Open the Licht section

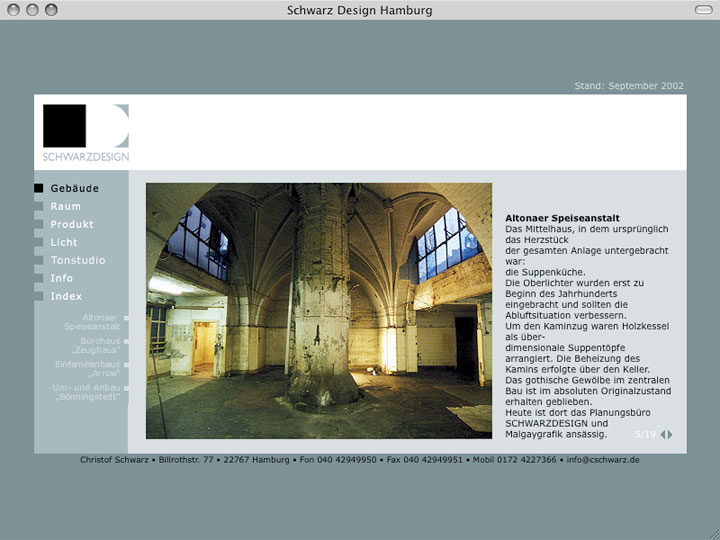(x=64, y=242)
